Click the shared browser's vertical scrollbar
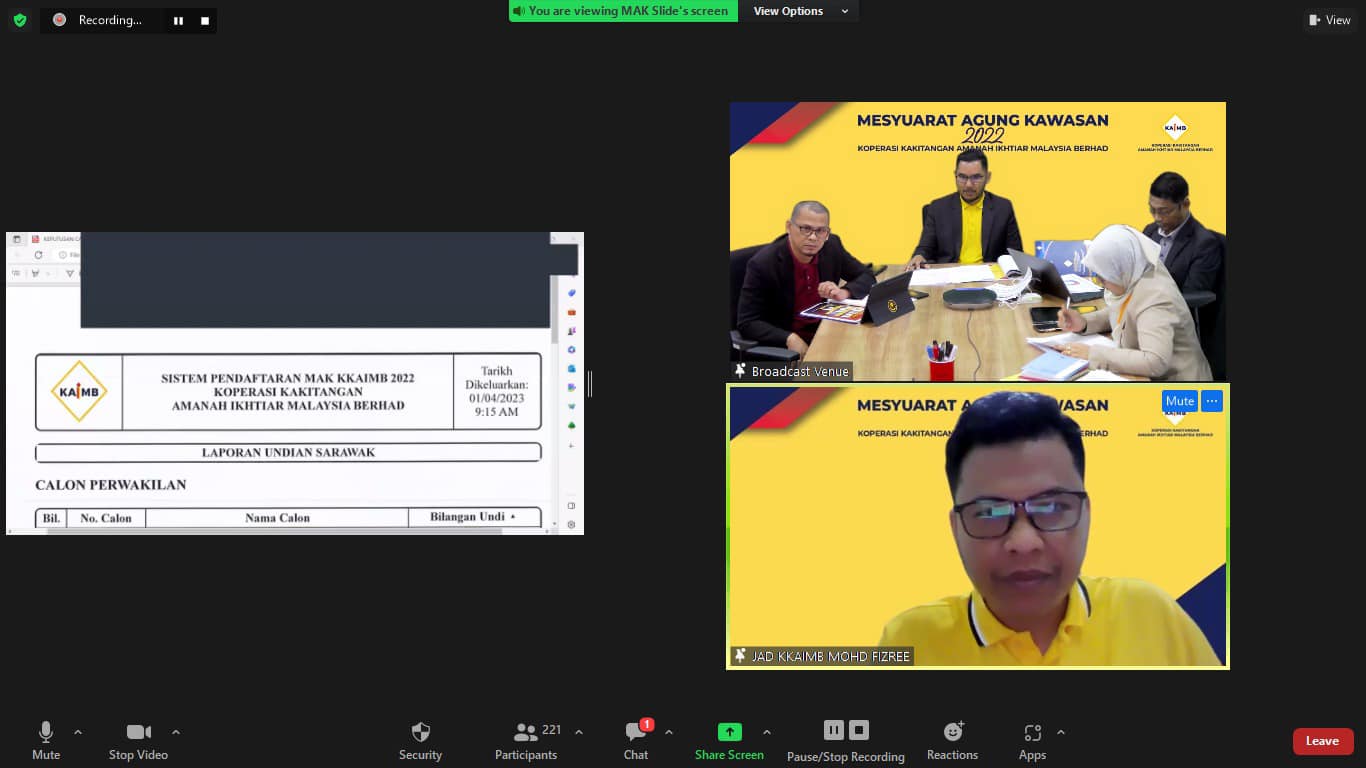 pyautogui.click(x=555, y=311)
